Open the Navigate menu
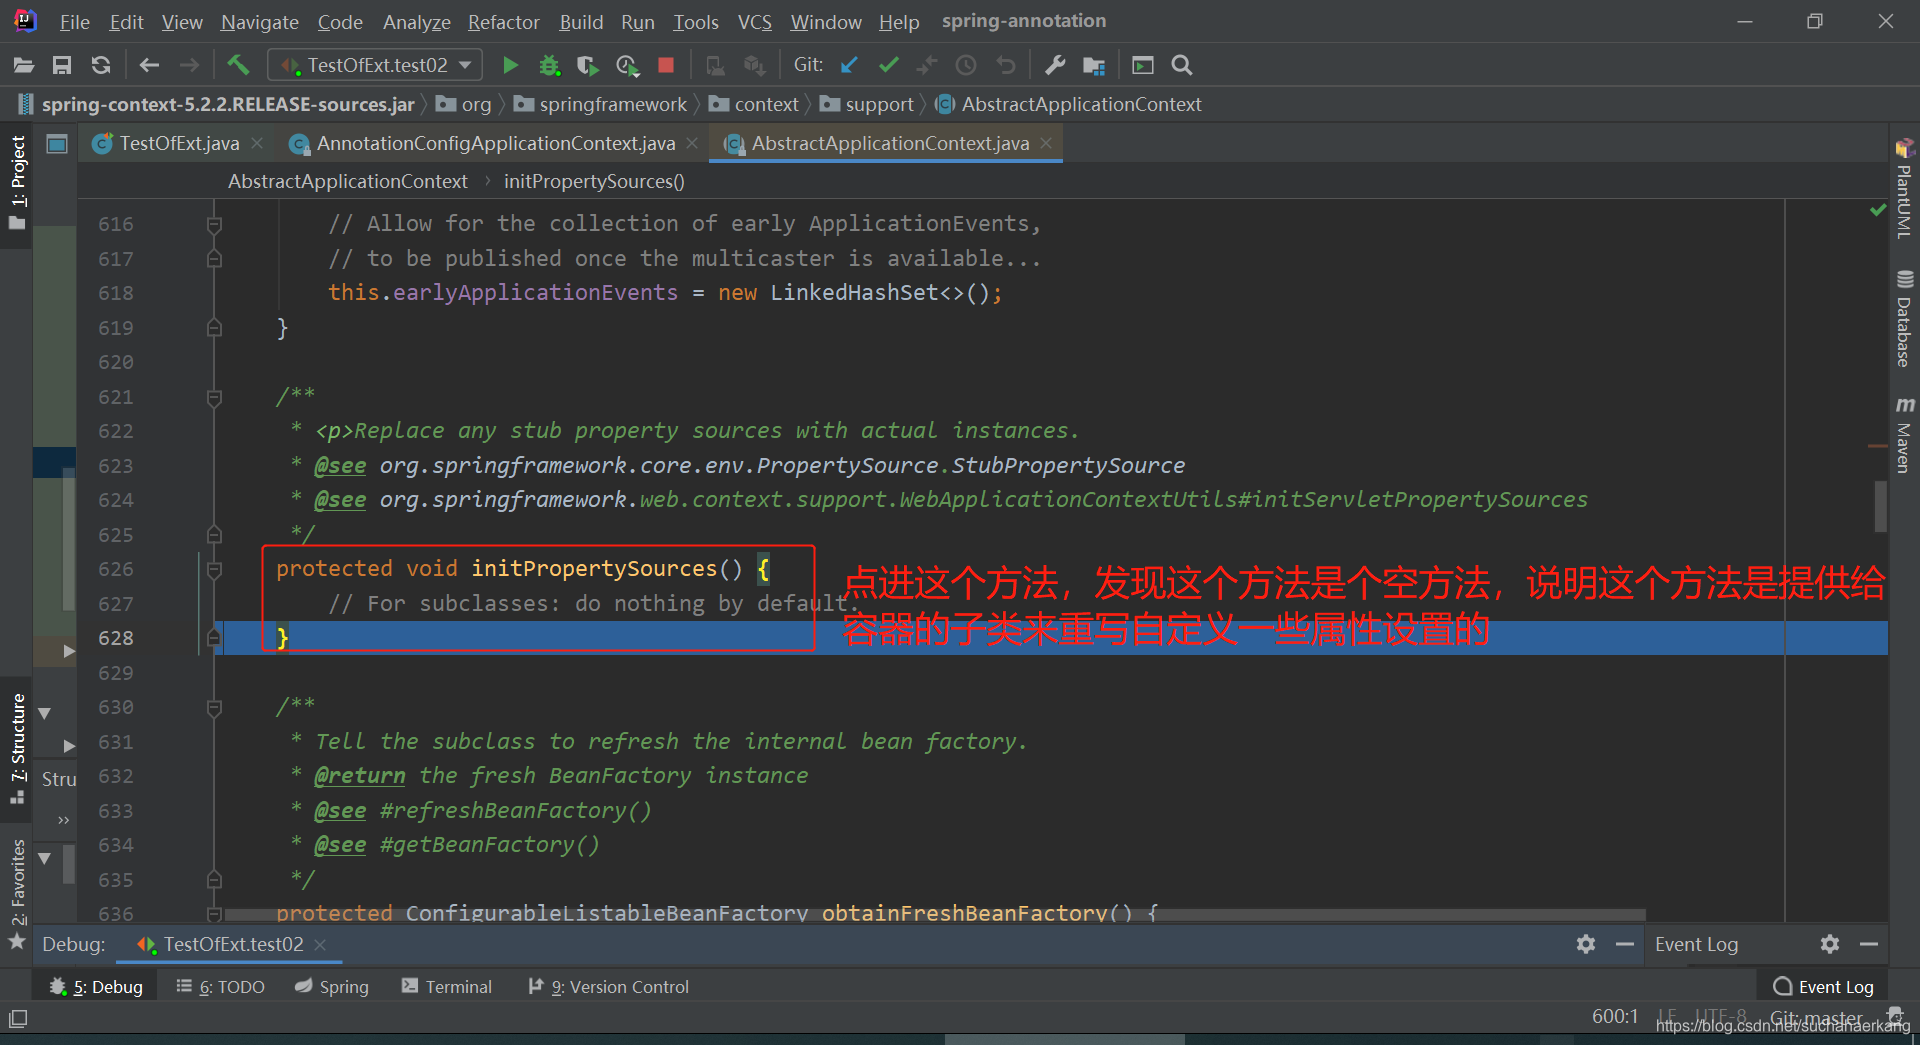Screen dimensions: 1920x1045 [260, 22]
